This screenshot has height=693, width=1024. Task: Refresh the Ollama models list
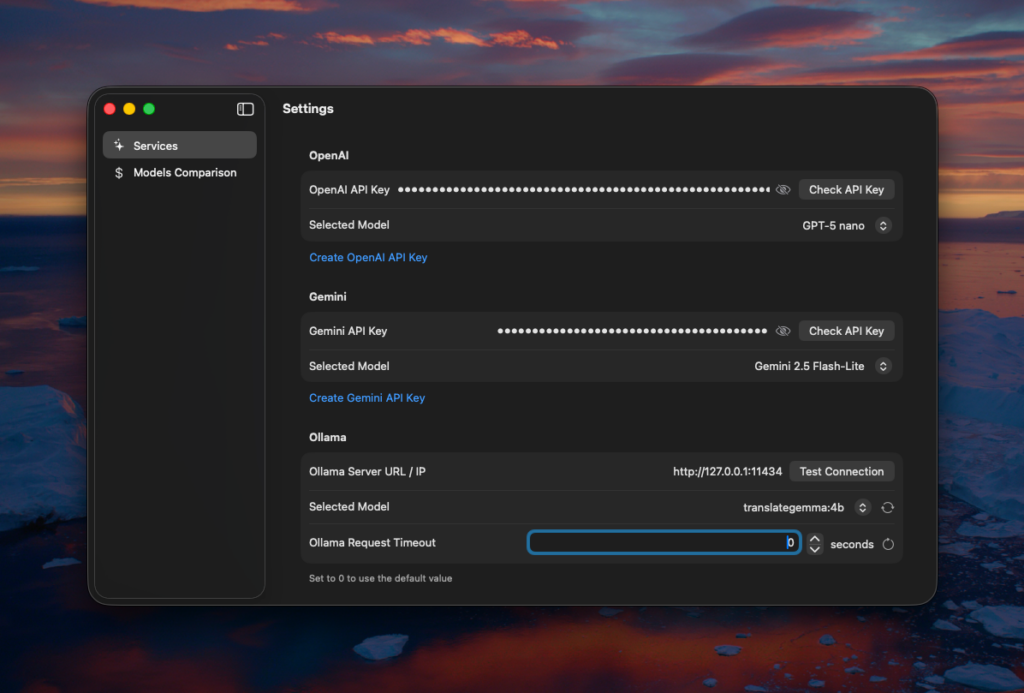887,508
